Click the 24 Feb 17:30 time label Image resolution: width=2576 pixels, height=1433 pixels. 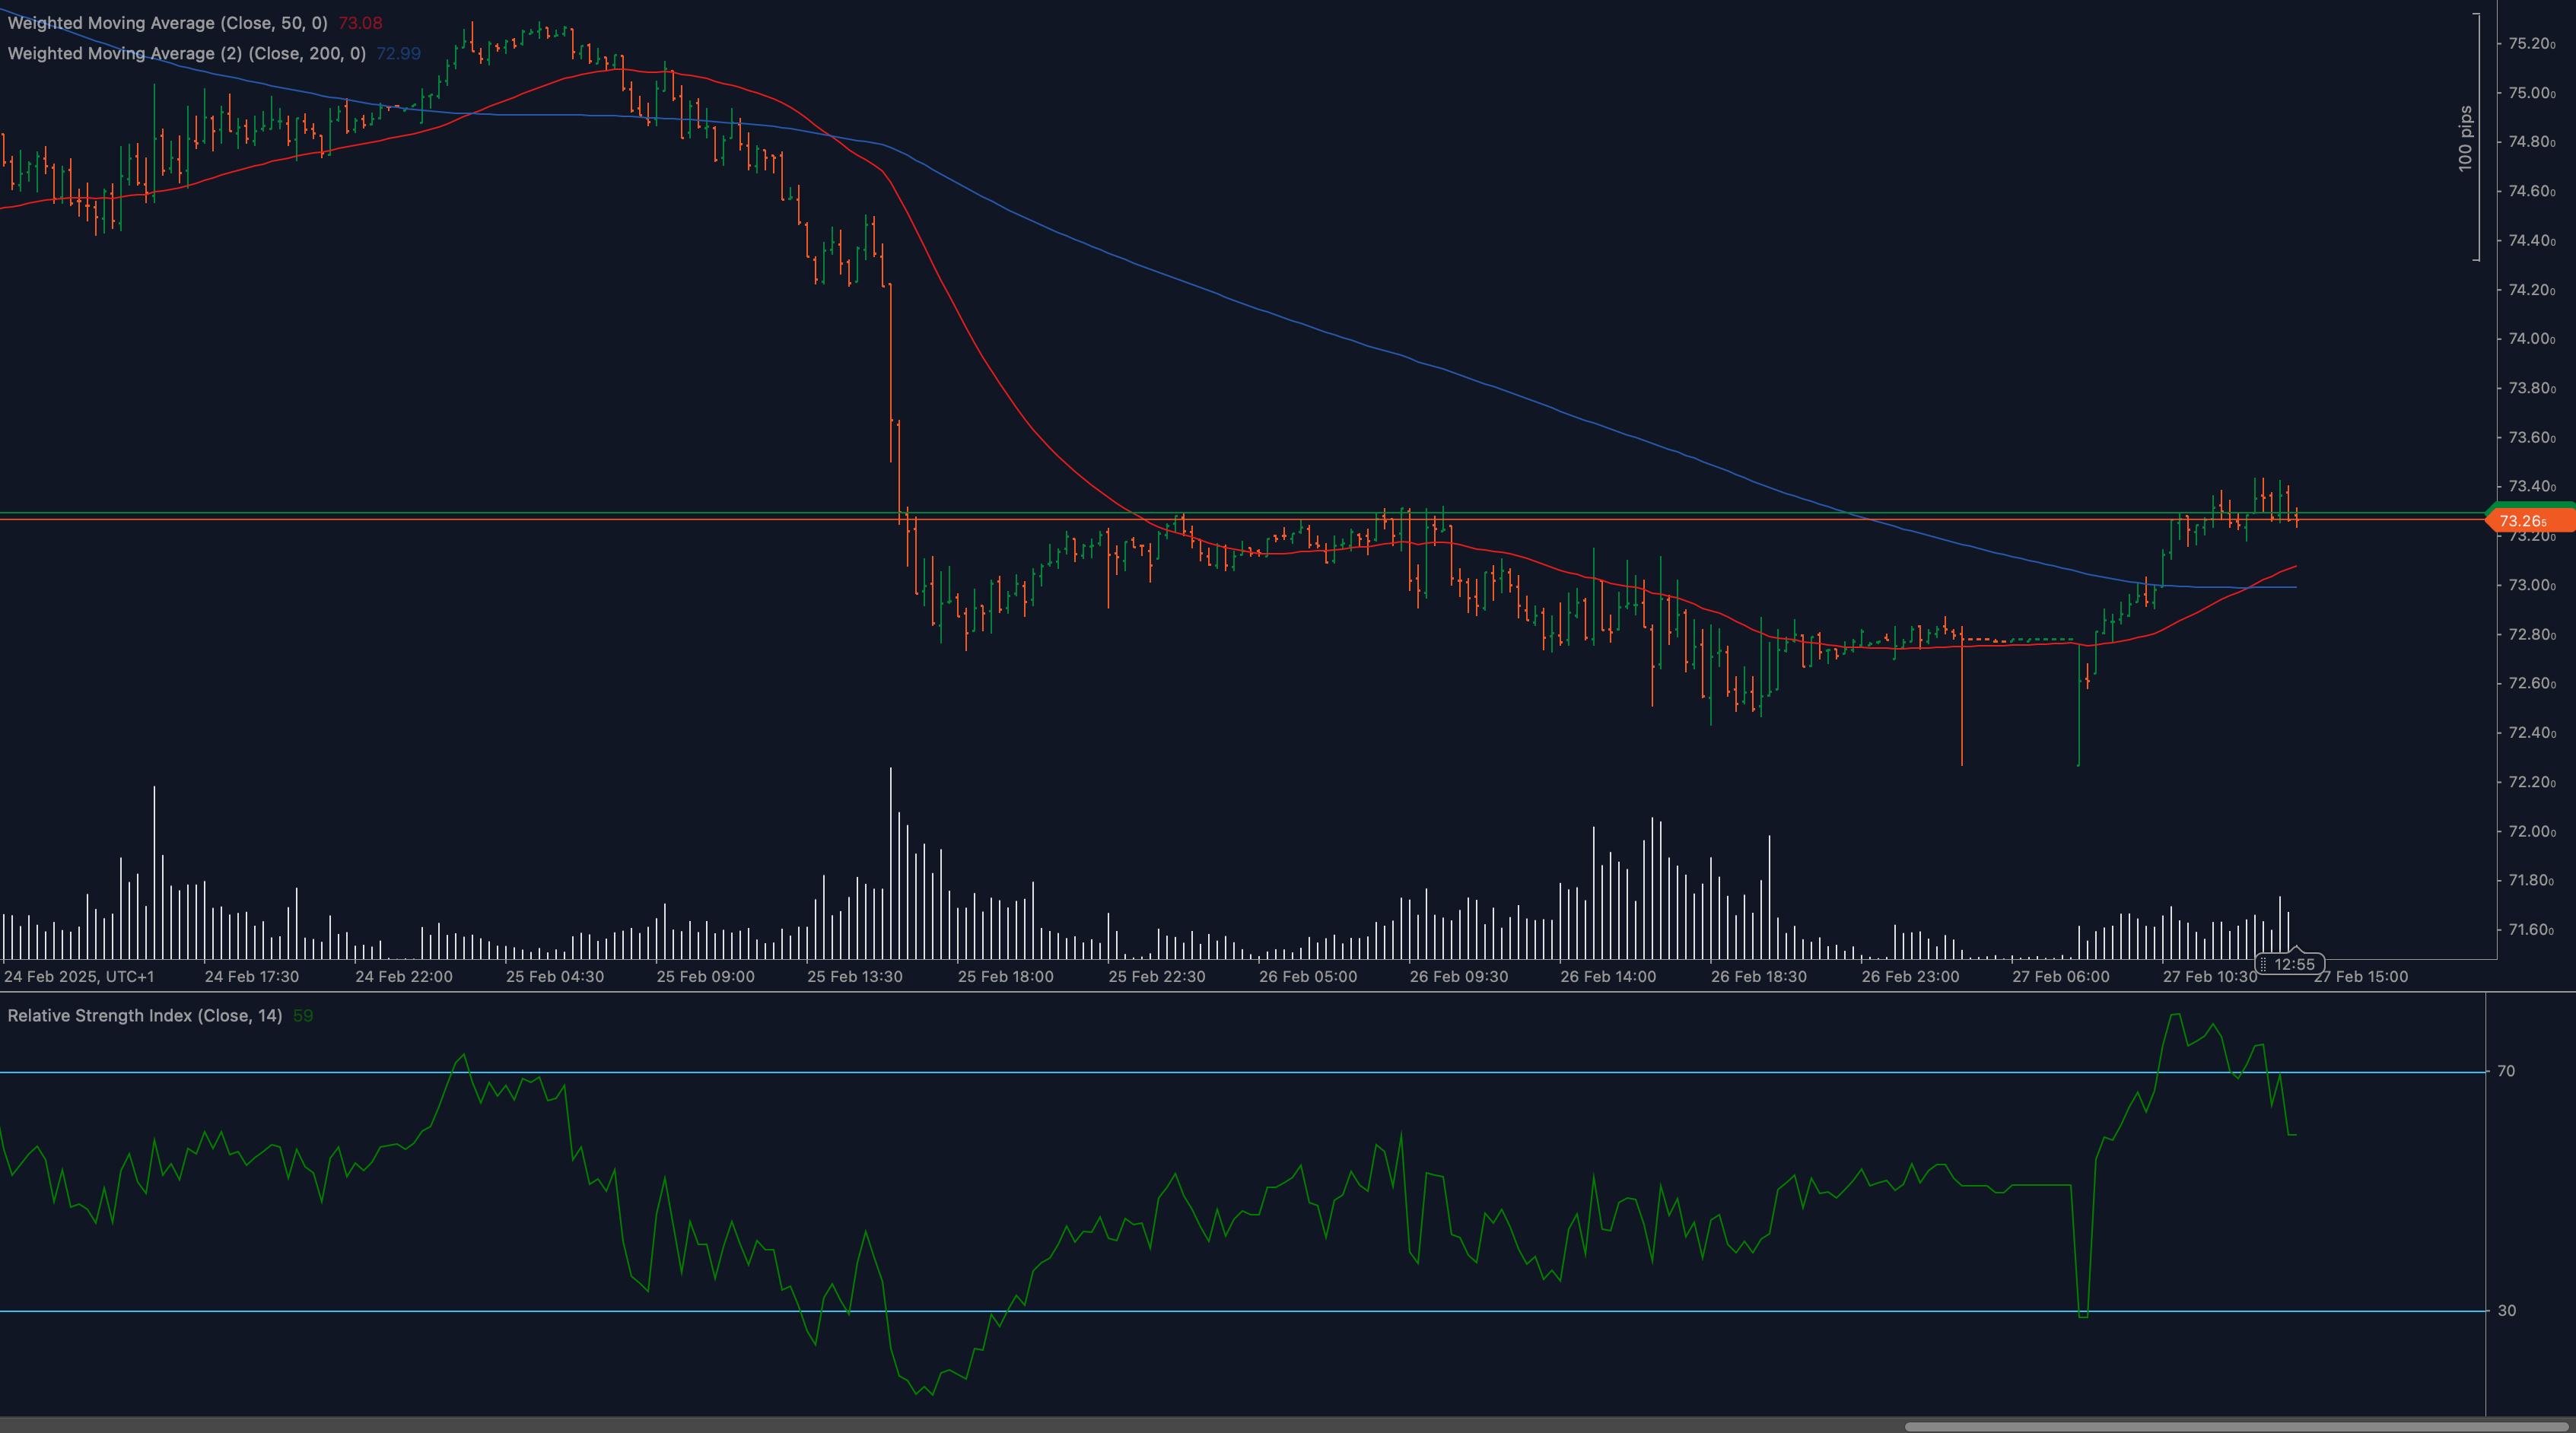pyautogui.click(x=252, y=976)
